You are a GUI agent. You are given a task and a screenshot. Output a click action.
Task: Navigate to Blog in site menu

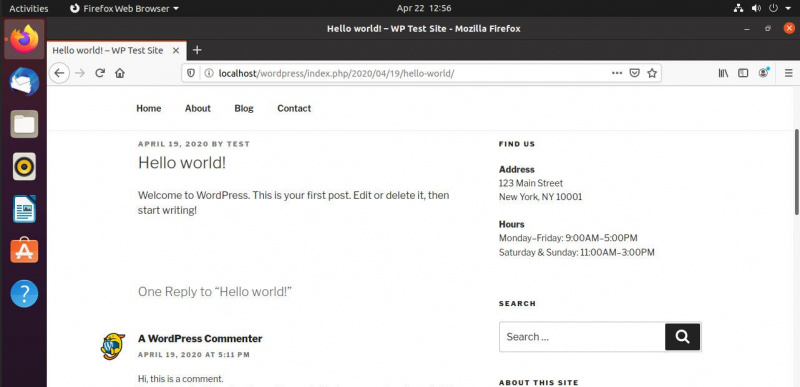(x=244, y=108)
